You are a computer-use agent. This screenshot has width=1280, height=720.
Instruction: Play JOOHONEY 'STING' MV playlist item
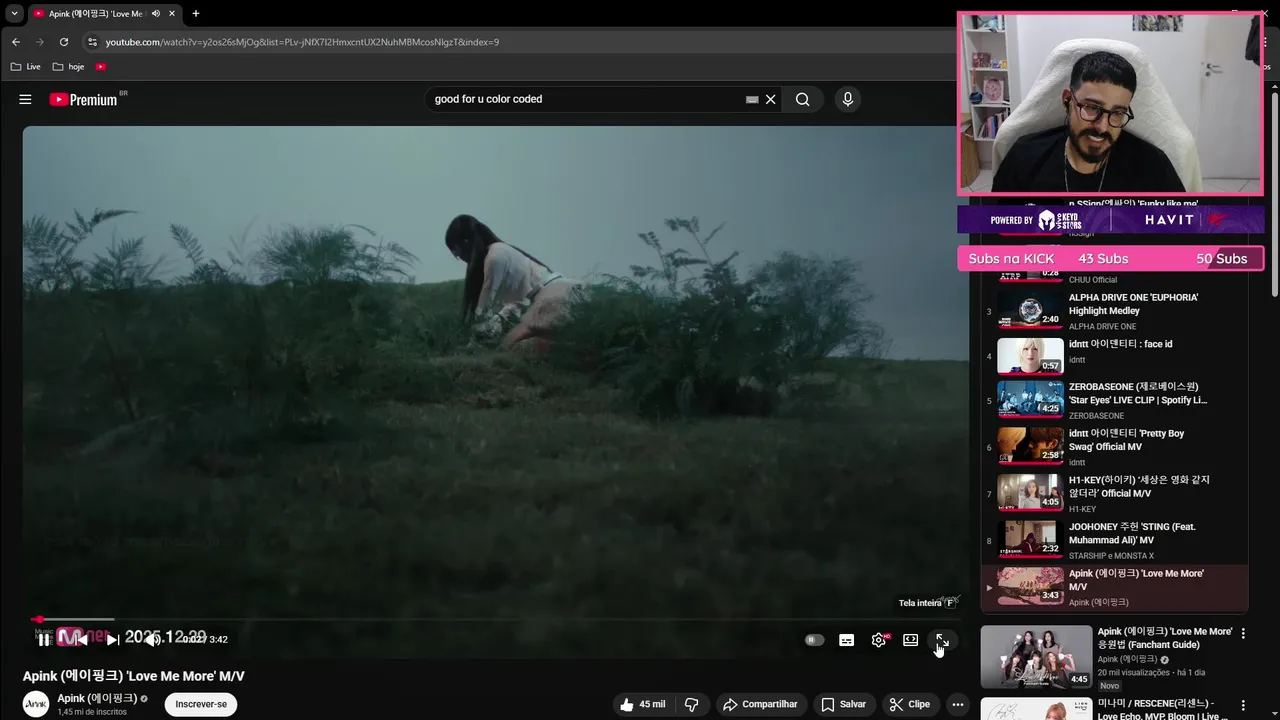[1114, 540]
